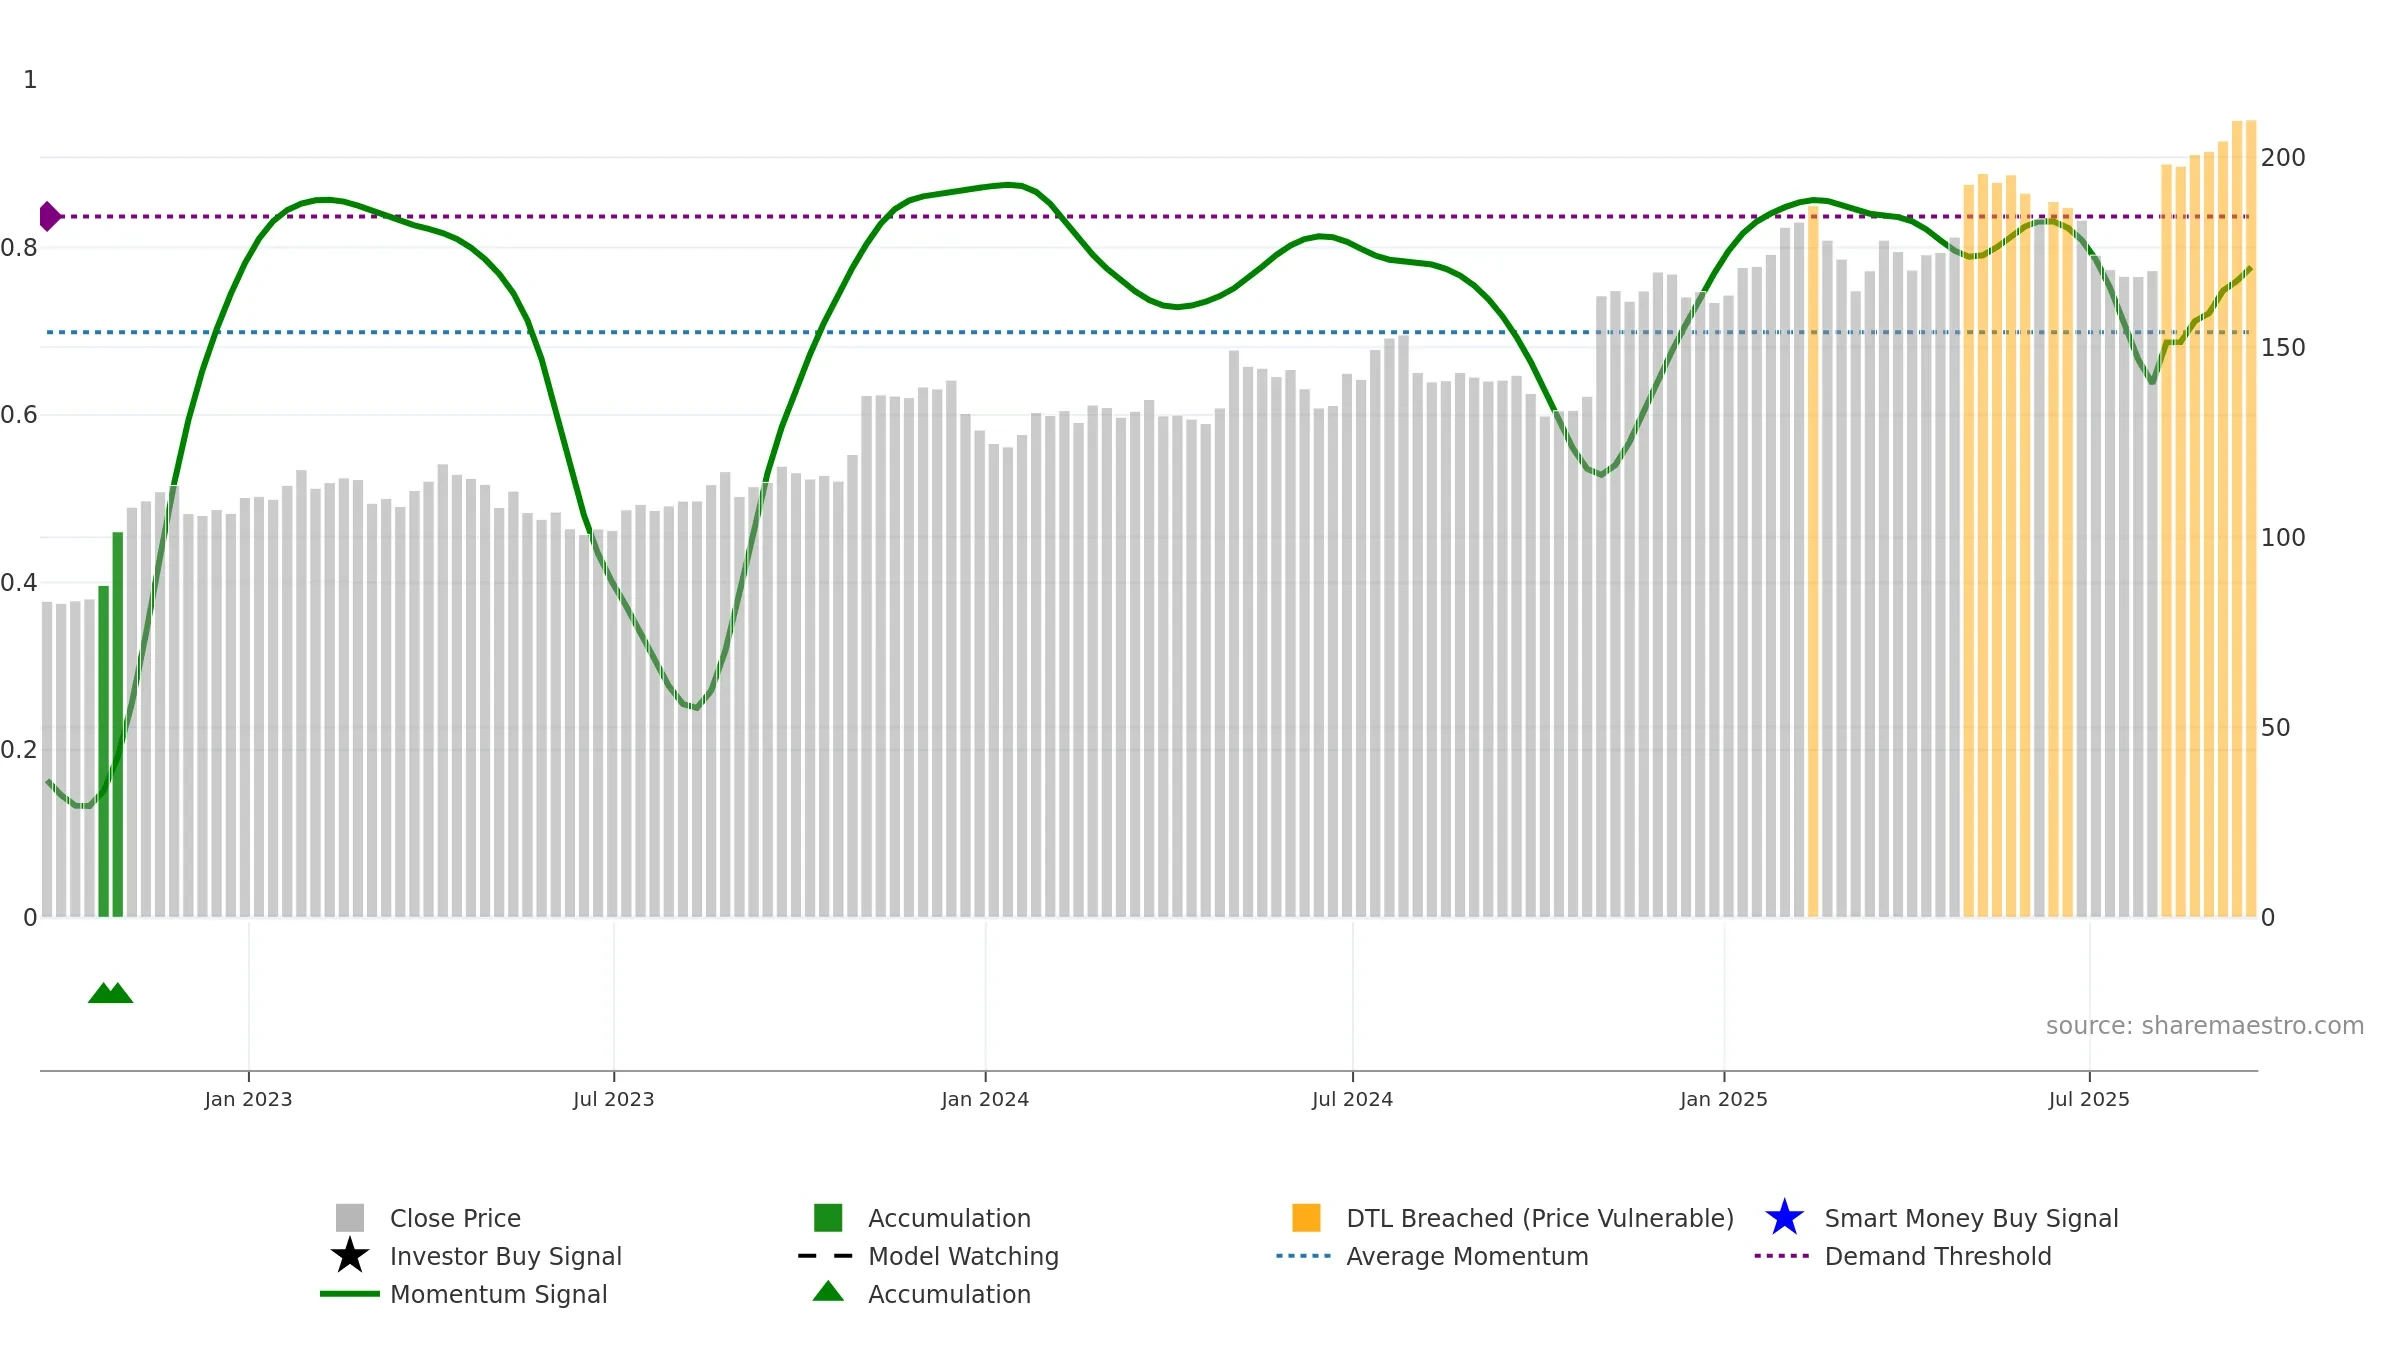
Task: Click the 0.6 value on left axis
Action: click(x=19, y=414)
